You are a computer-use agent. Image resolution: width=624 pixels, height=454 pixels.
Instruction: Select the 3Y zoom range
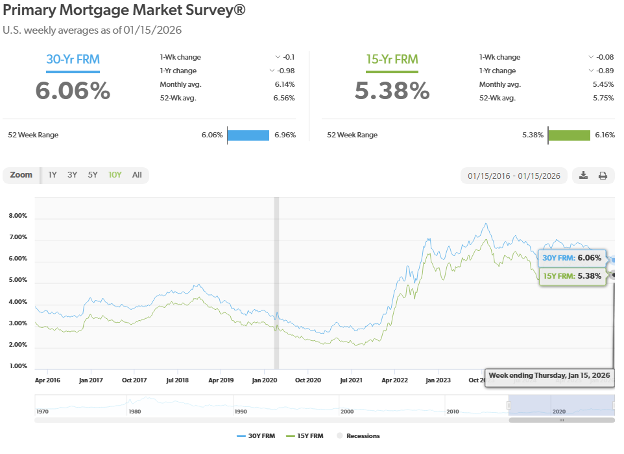[x=72, y=175]
